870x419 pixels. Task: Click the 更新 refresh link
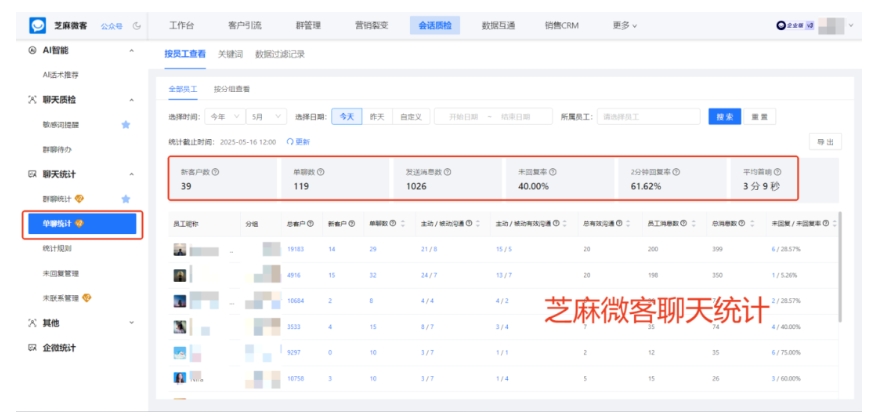299,142
